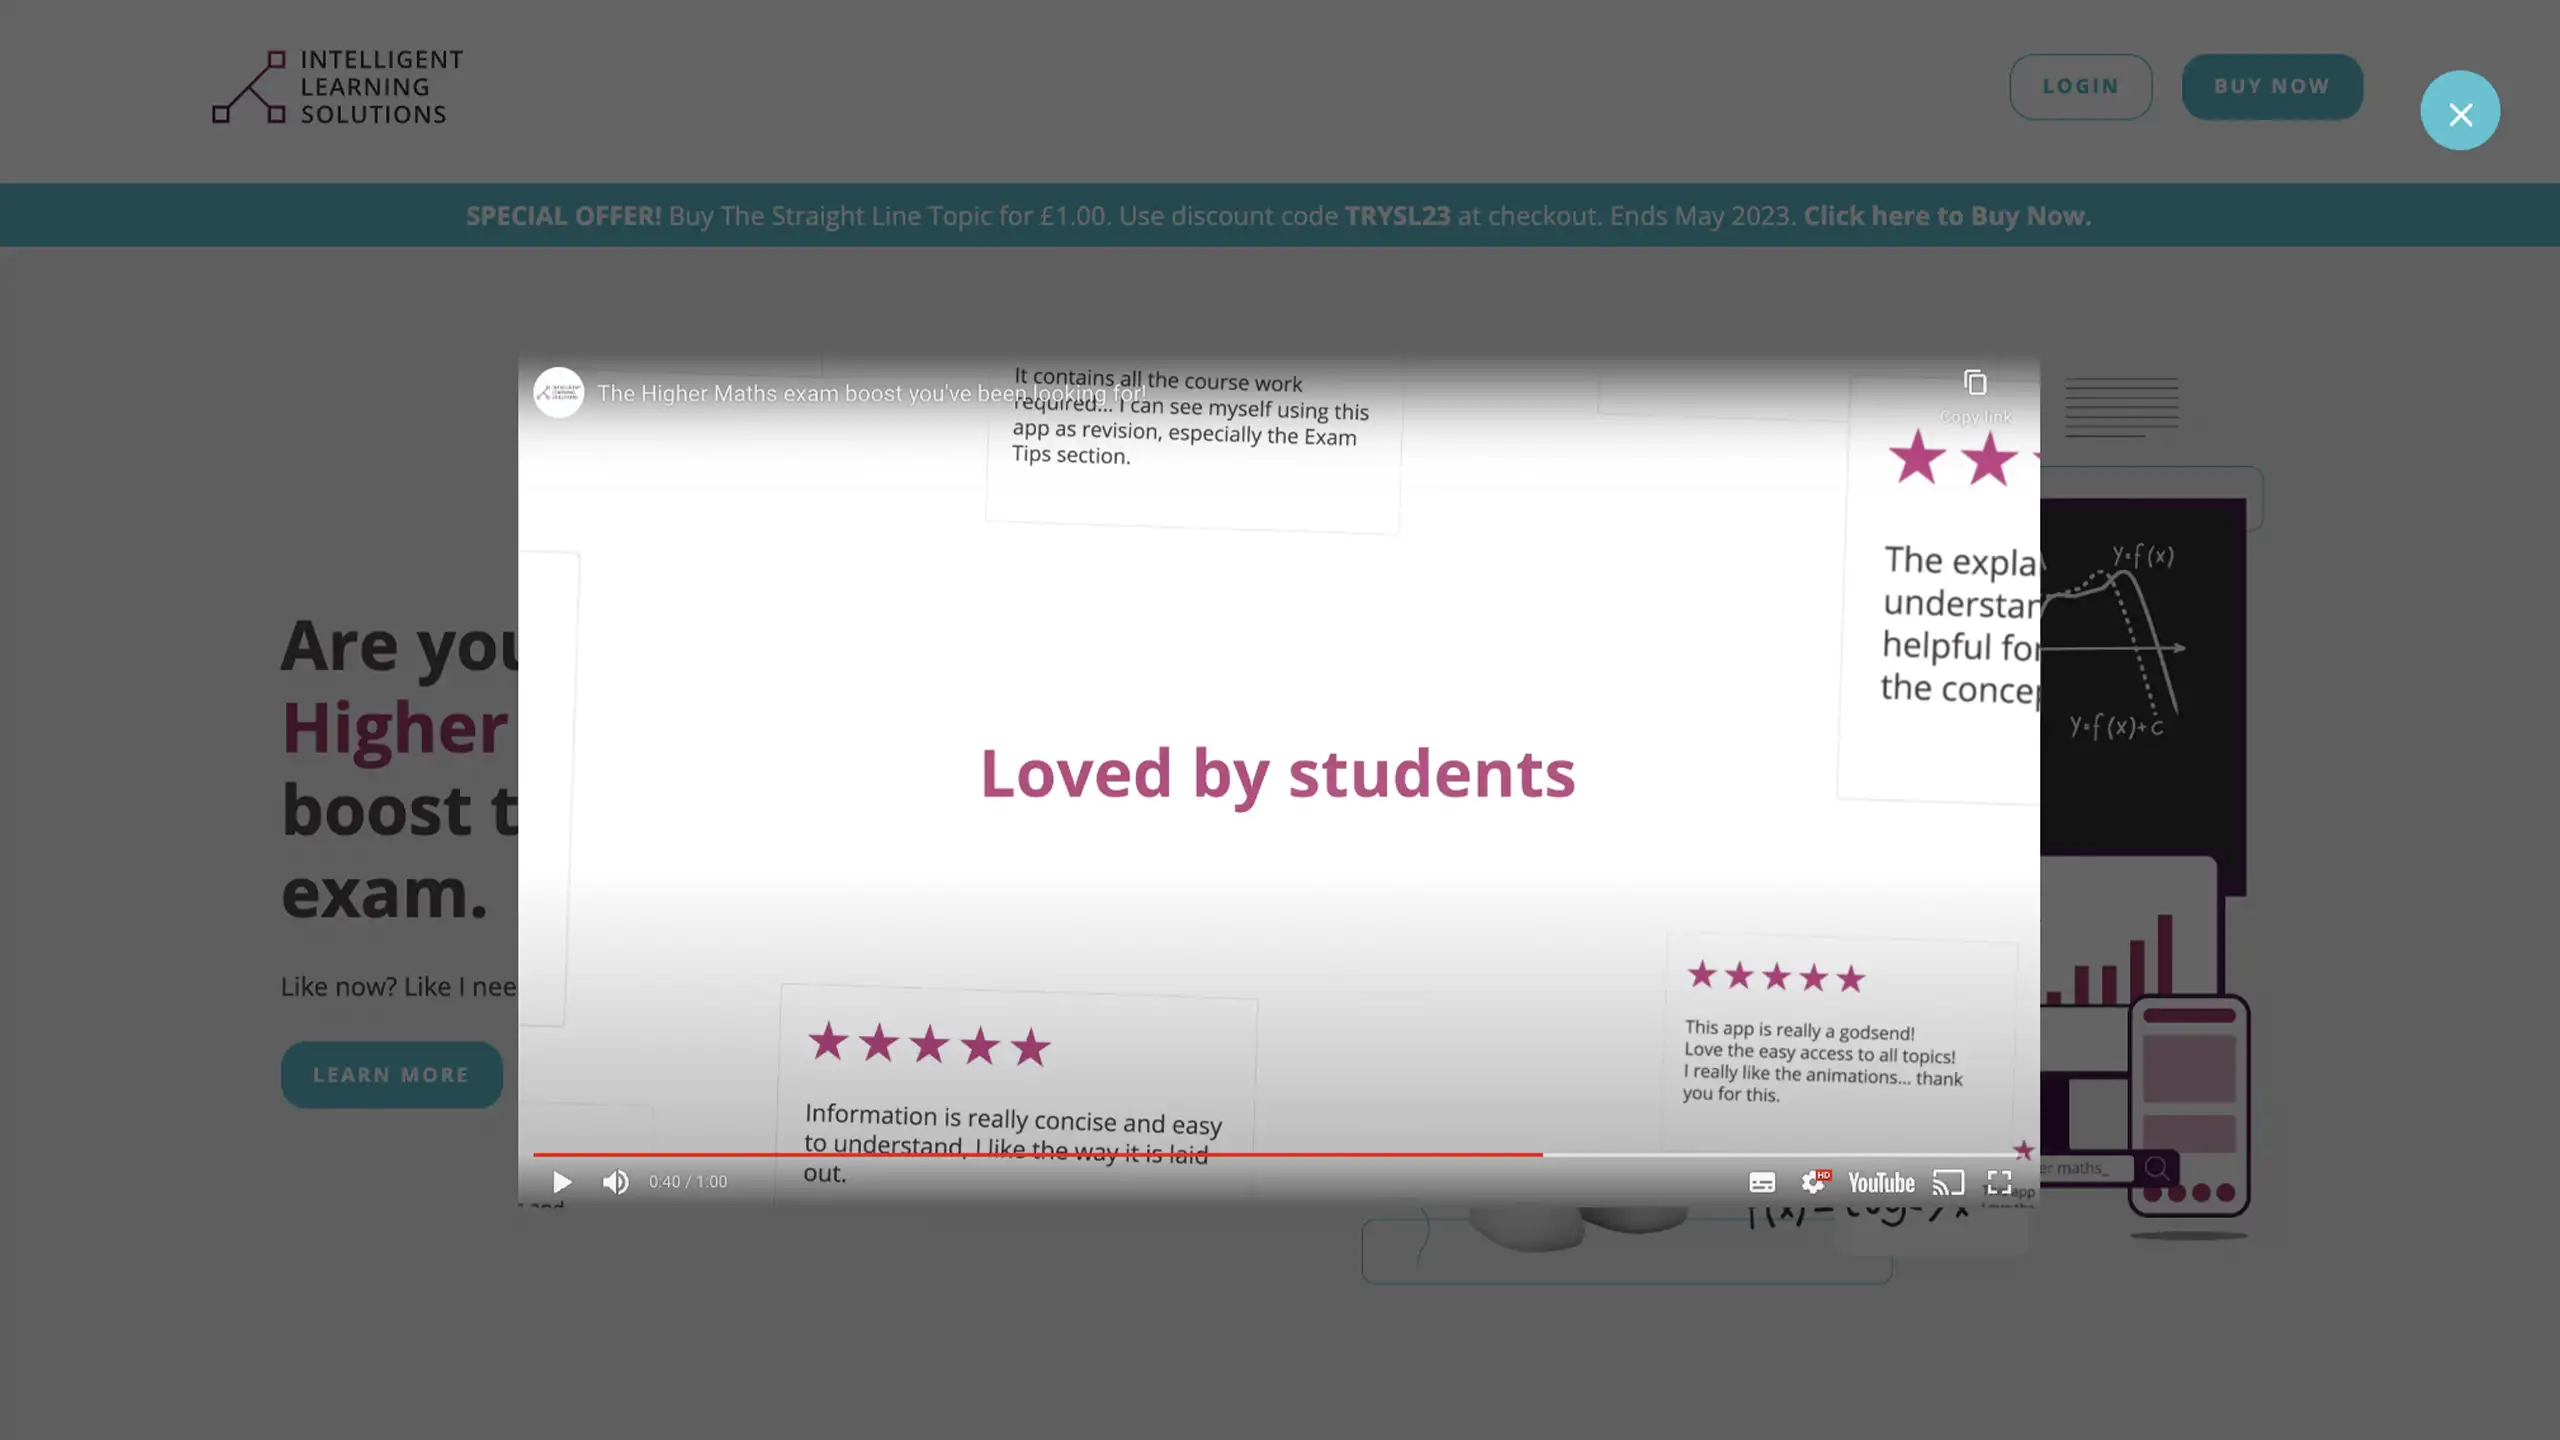Click the 'Loved by students' video text
2560x1440 pixels.
coord(1278,774)
